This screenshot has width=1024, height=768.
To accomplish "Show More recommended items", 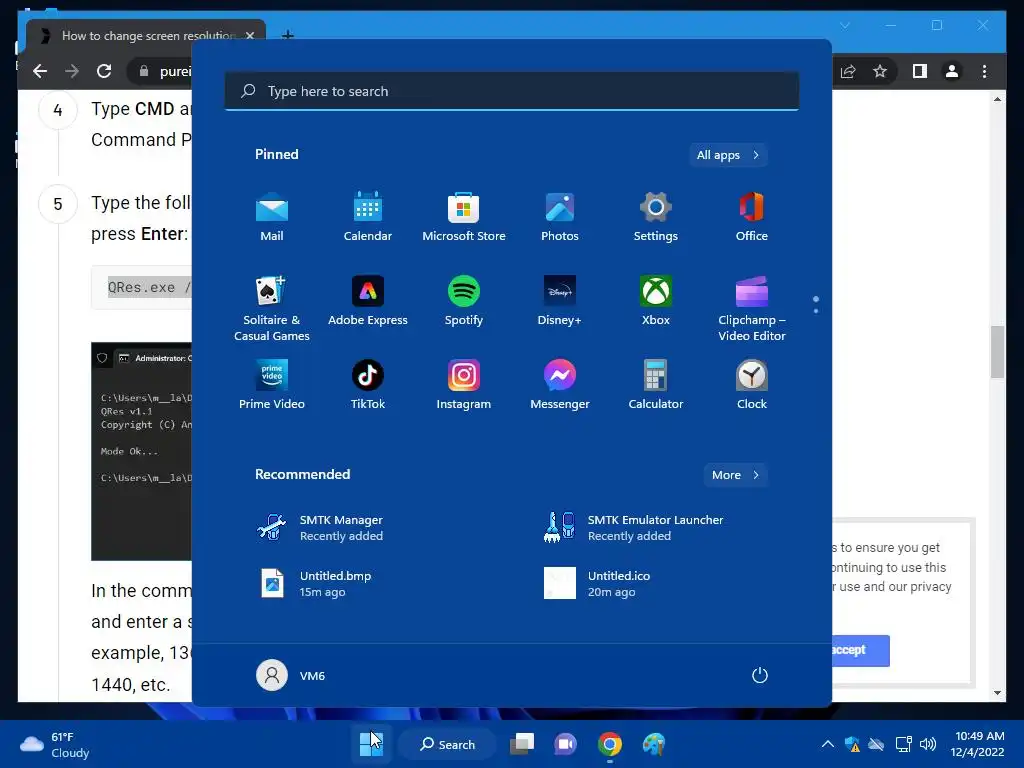I will tap(735, 475).
